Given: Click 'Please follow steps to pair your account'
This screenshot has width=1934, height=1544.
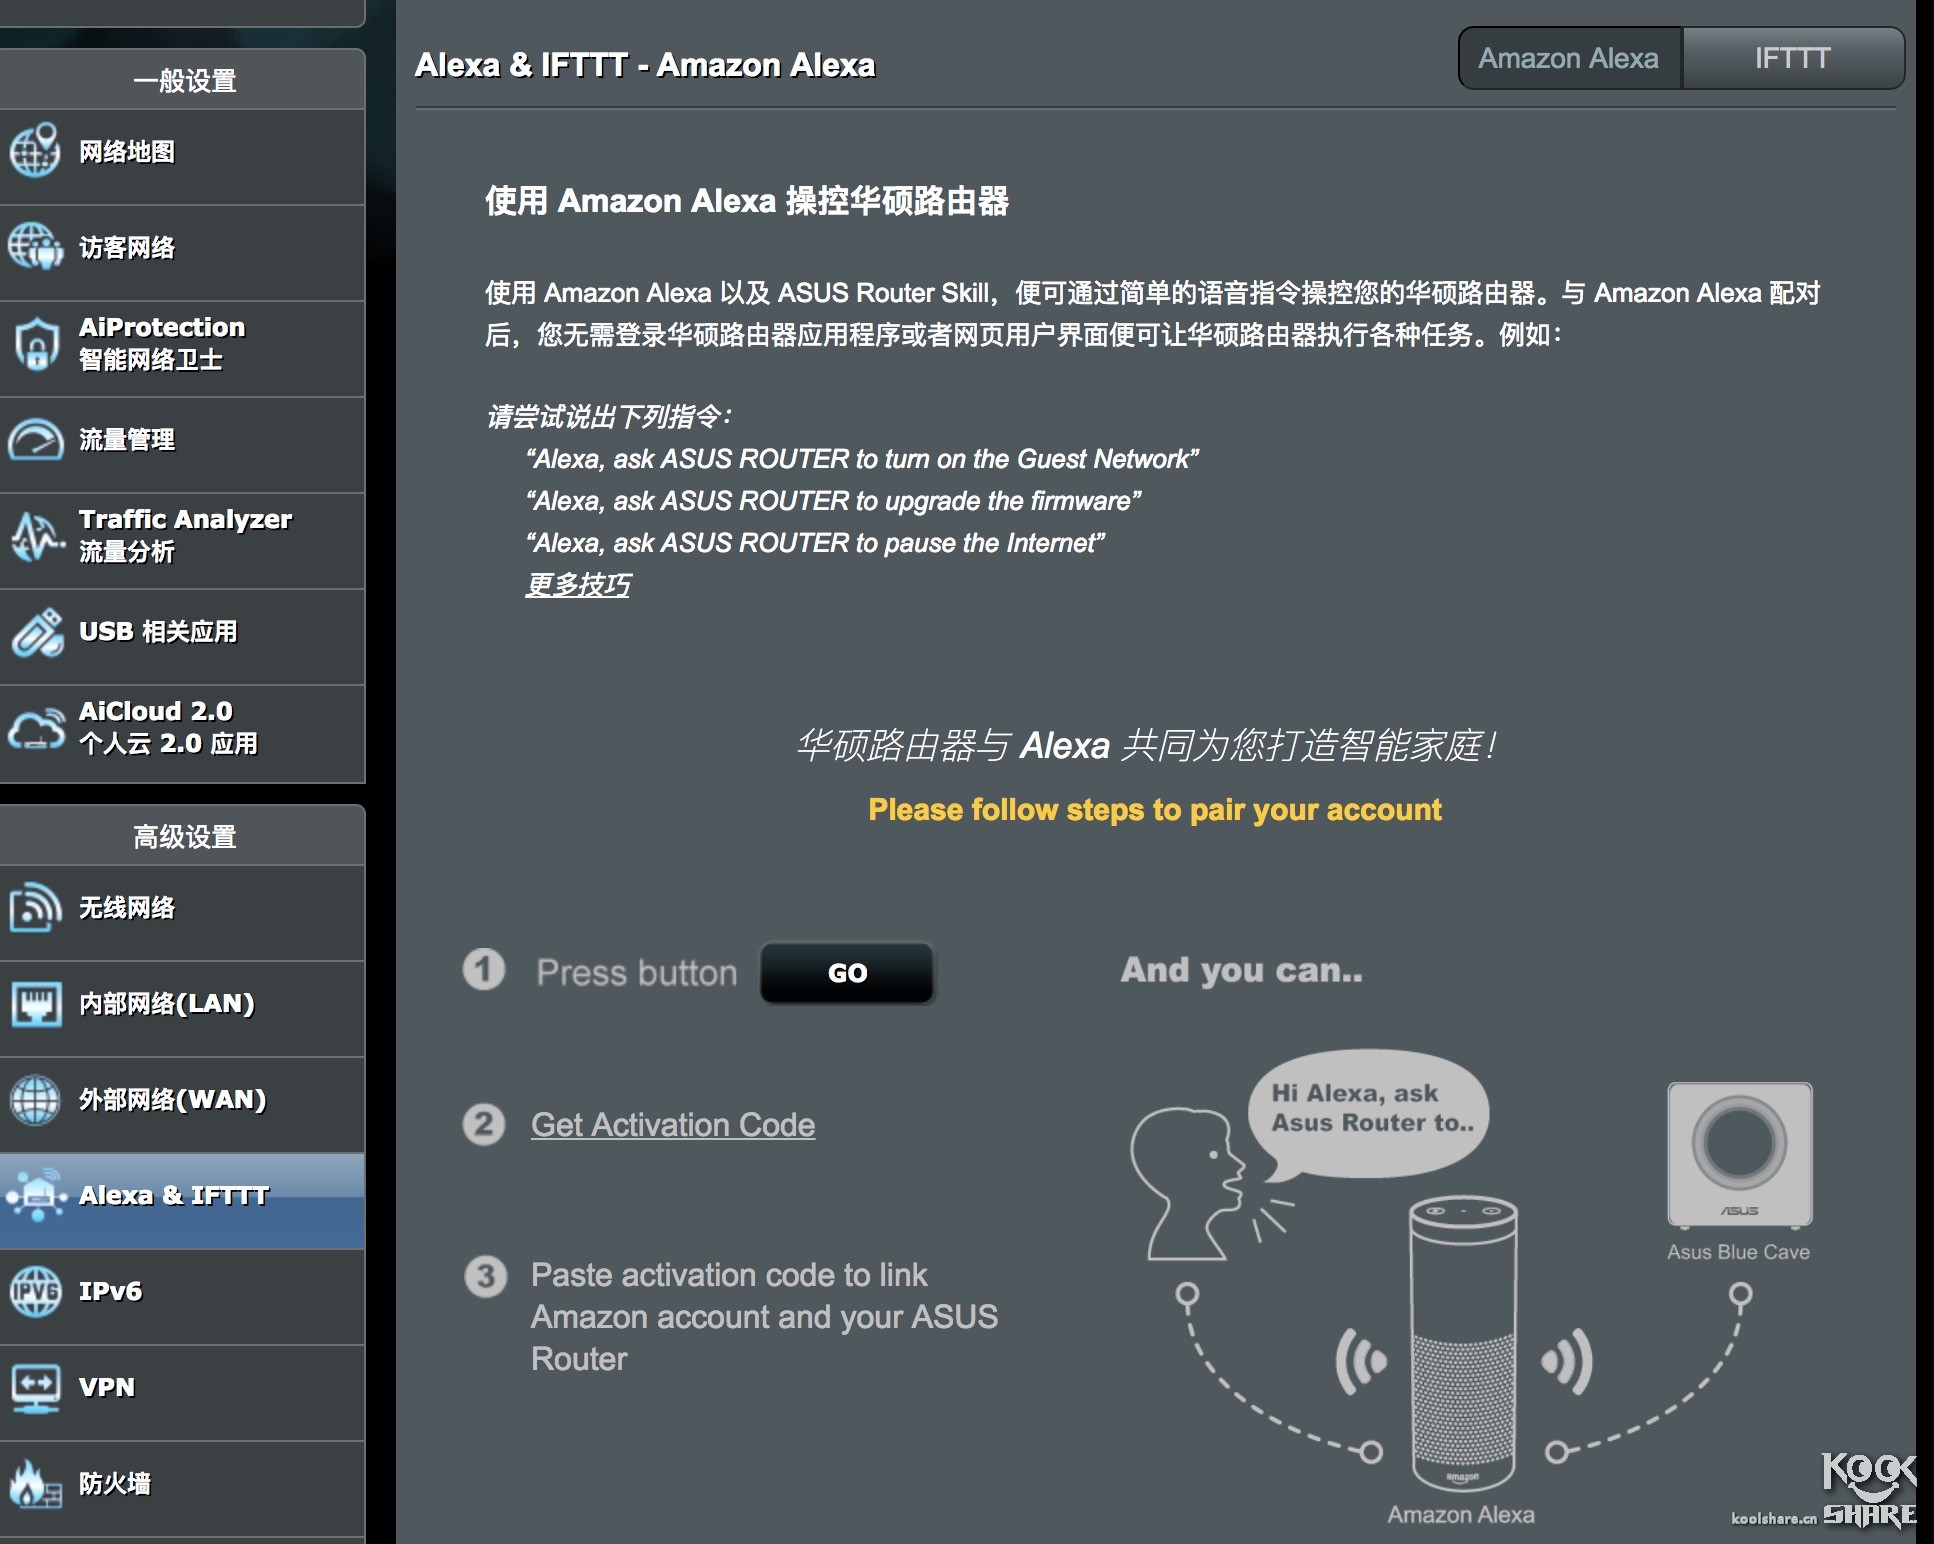Looking at the screenshot, I should point(1155,809).
